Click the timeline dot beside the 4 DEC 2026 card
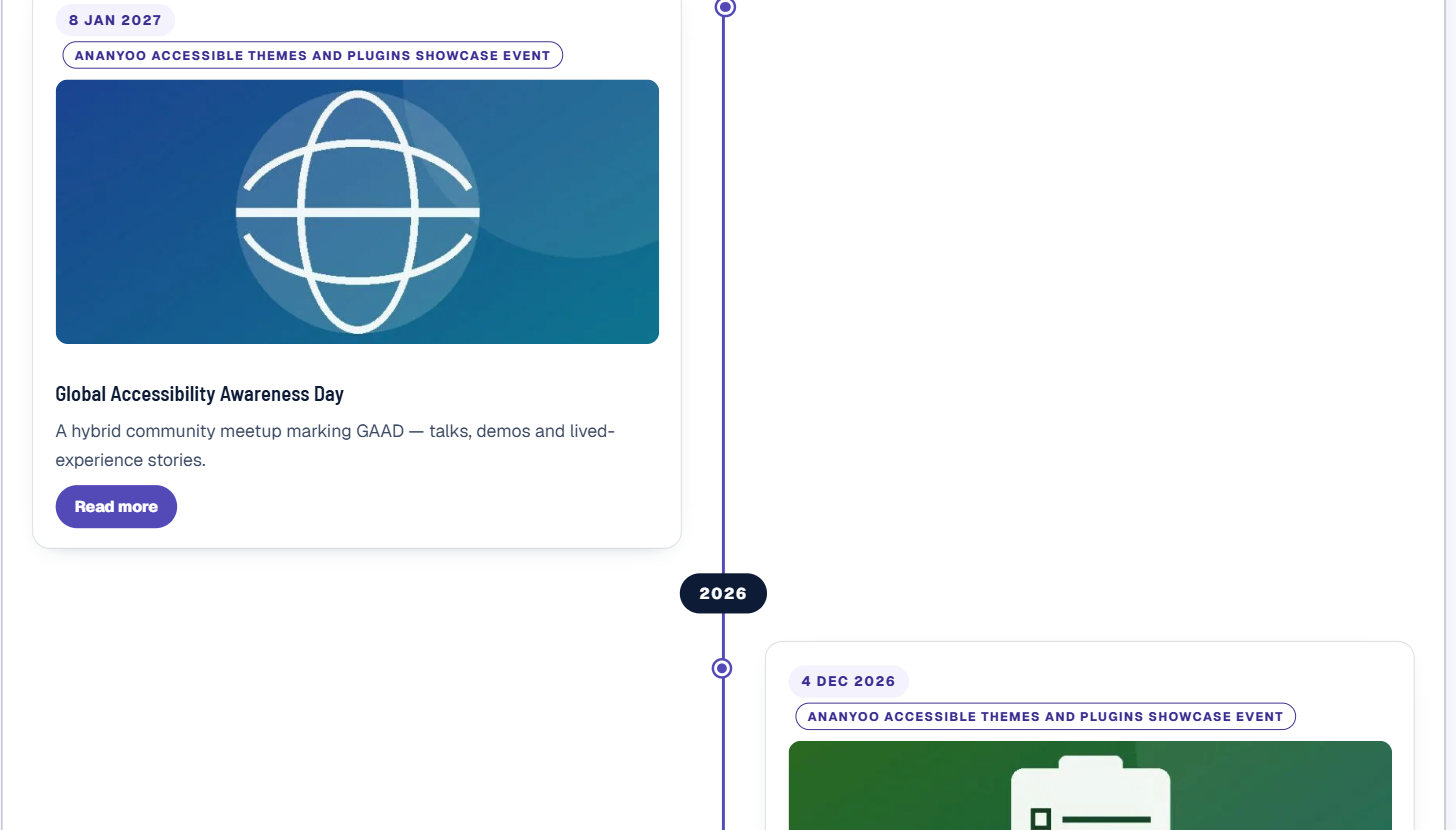Viewport: 1456px width, 830px height. click(722, 668)
